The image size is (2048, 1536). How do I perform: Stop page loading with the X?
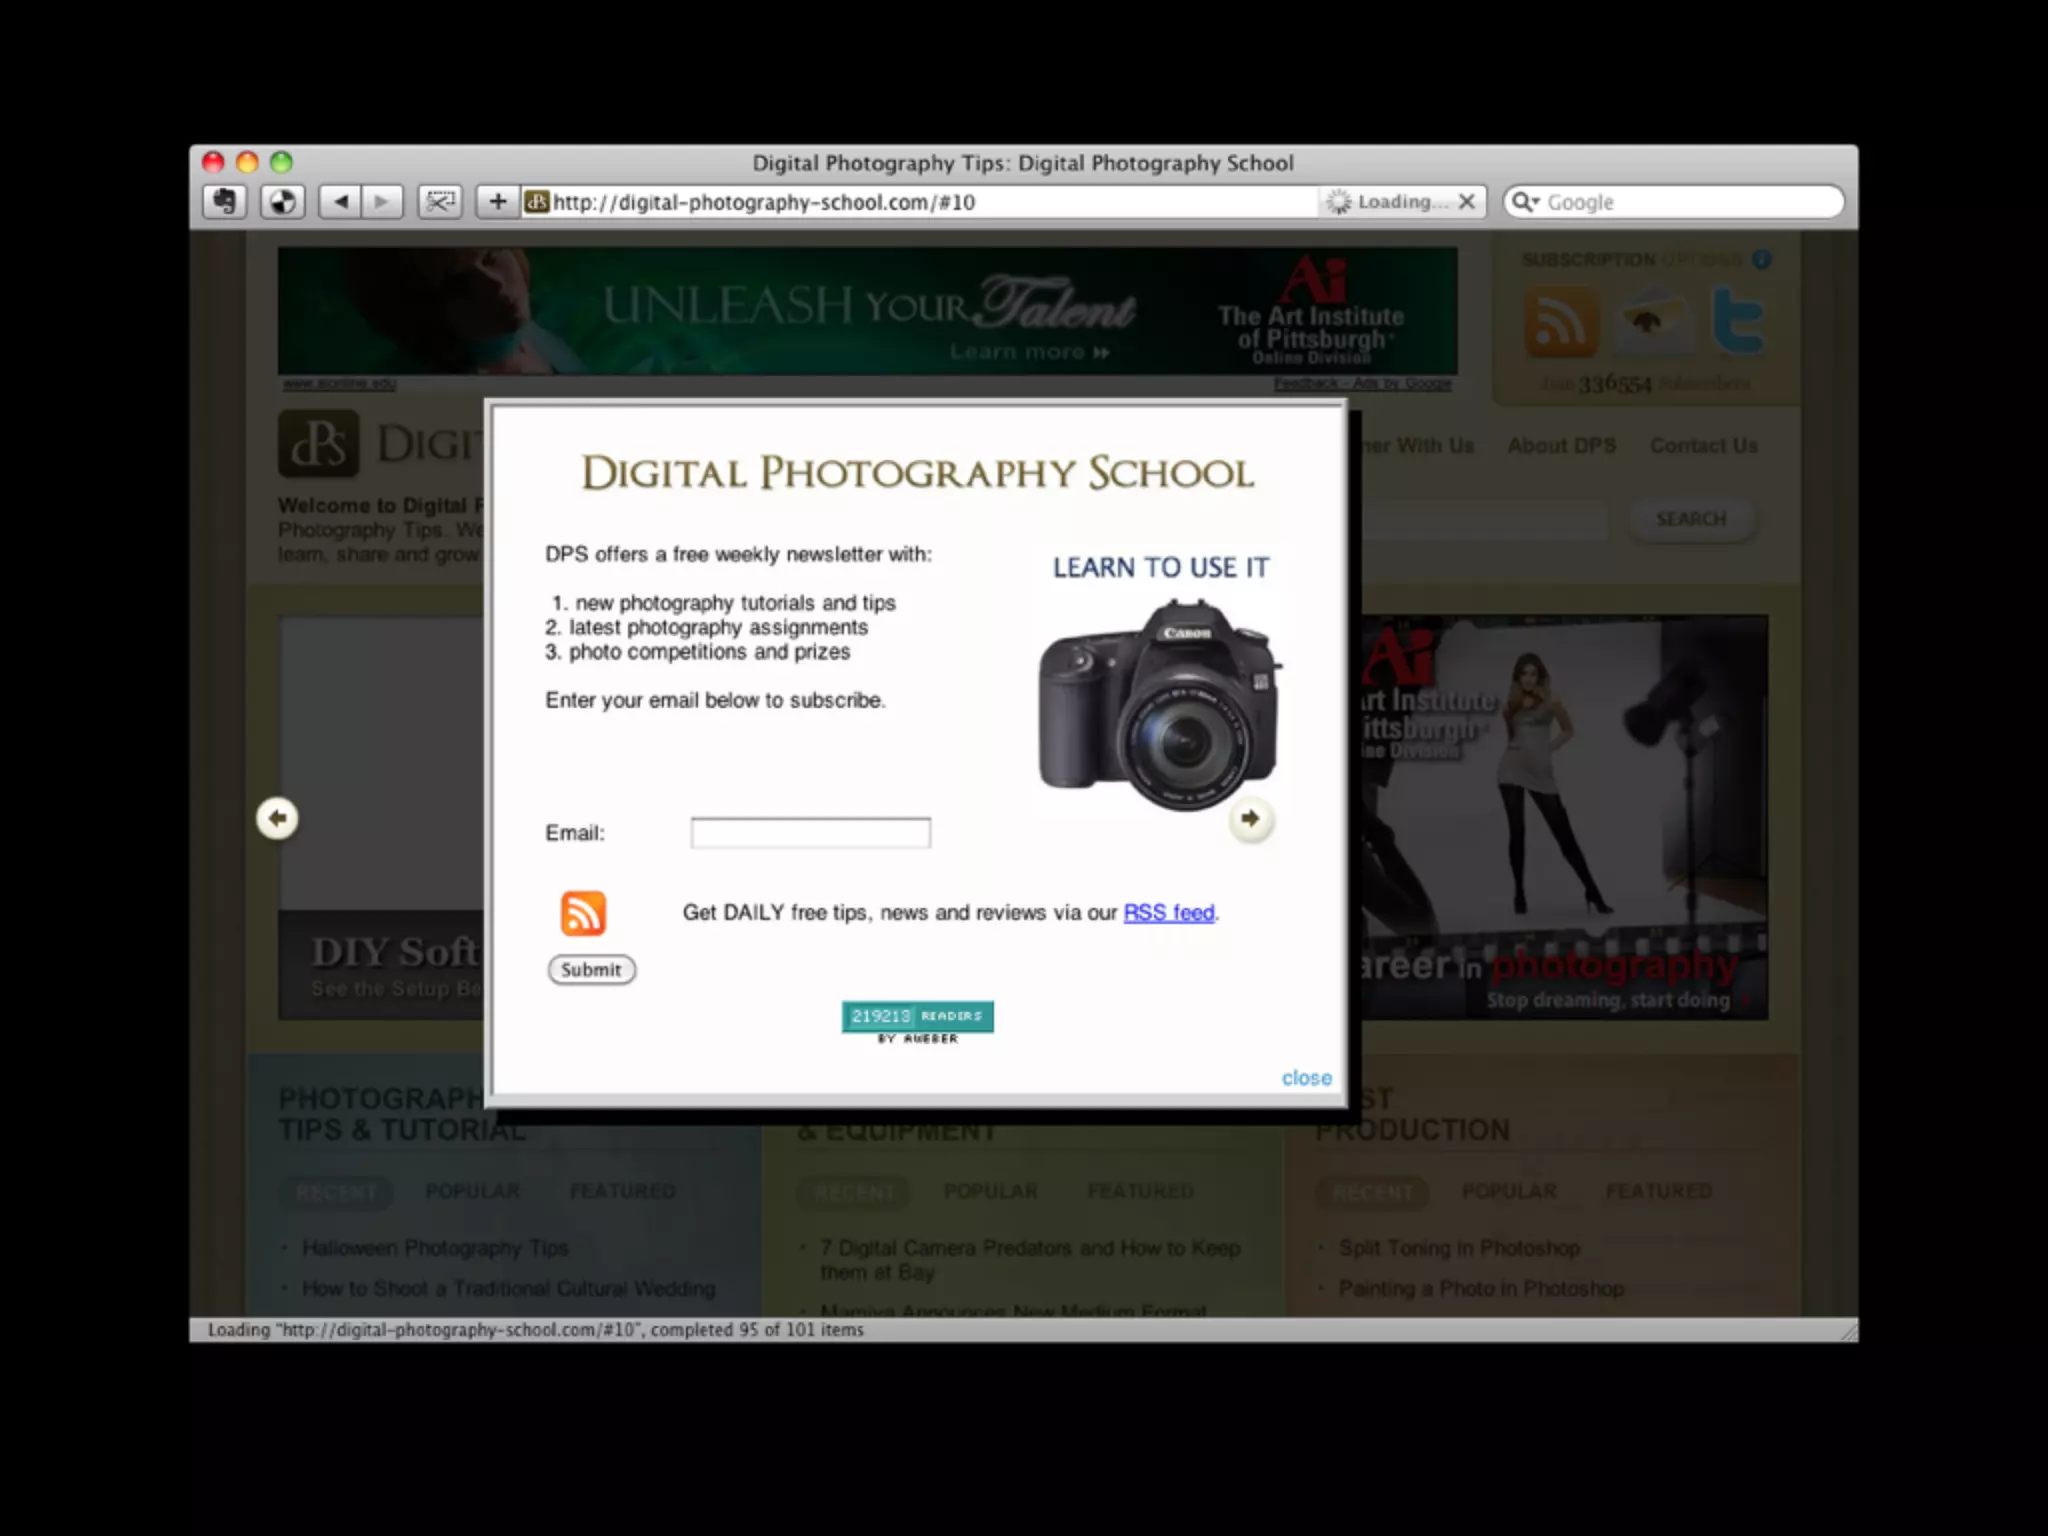(x=1467, y=202)
